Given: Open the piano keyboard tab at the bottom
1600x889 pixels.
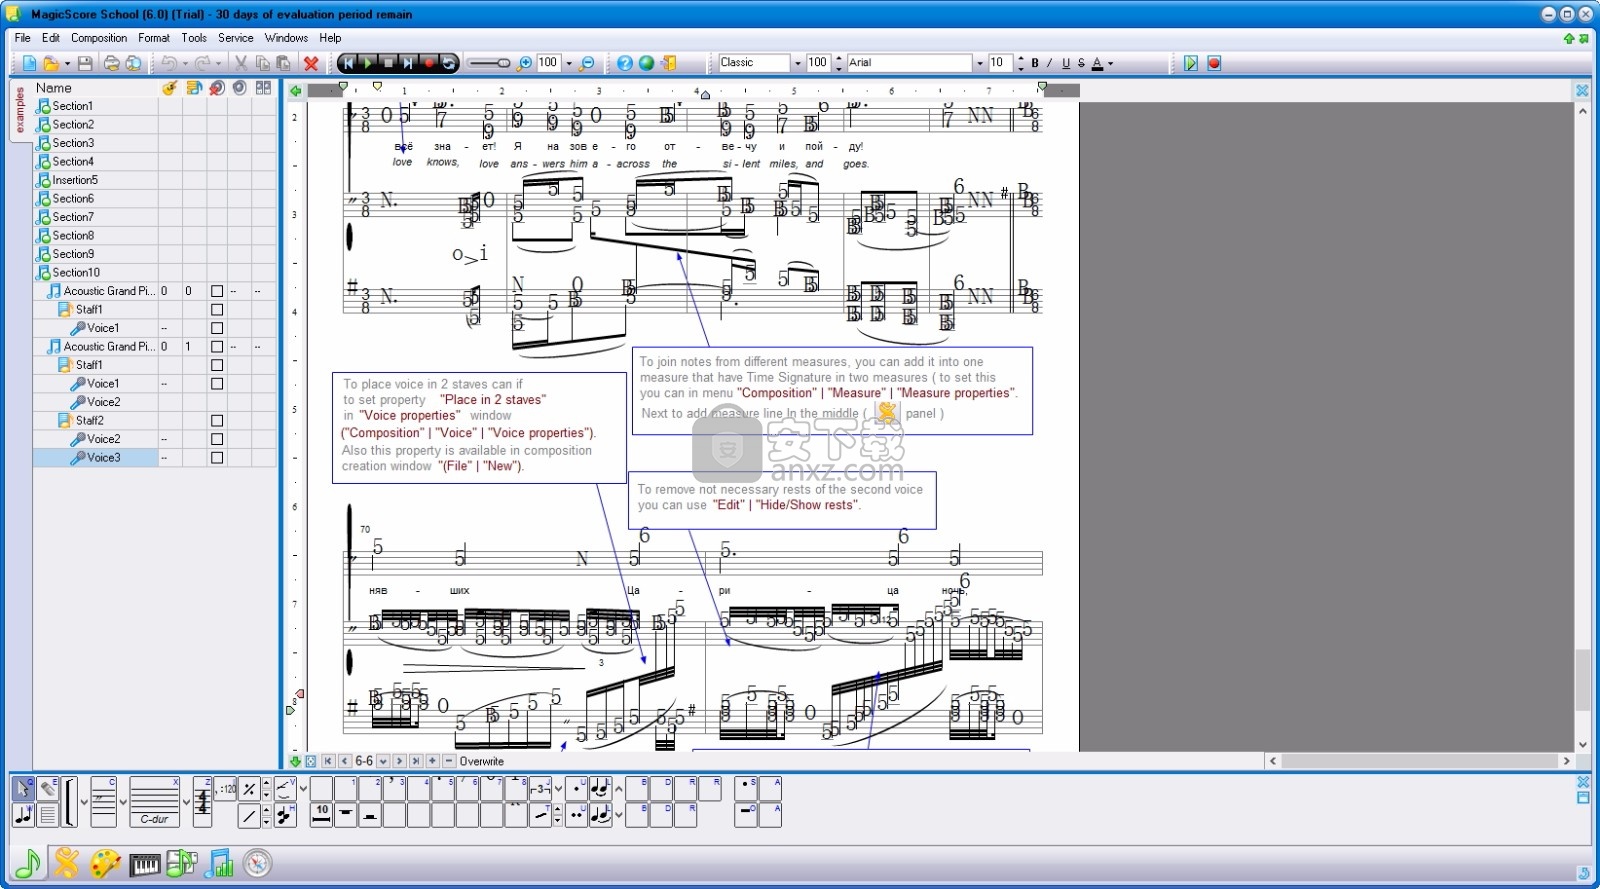Looking at the screenshot, I should click(145, 863).
